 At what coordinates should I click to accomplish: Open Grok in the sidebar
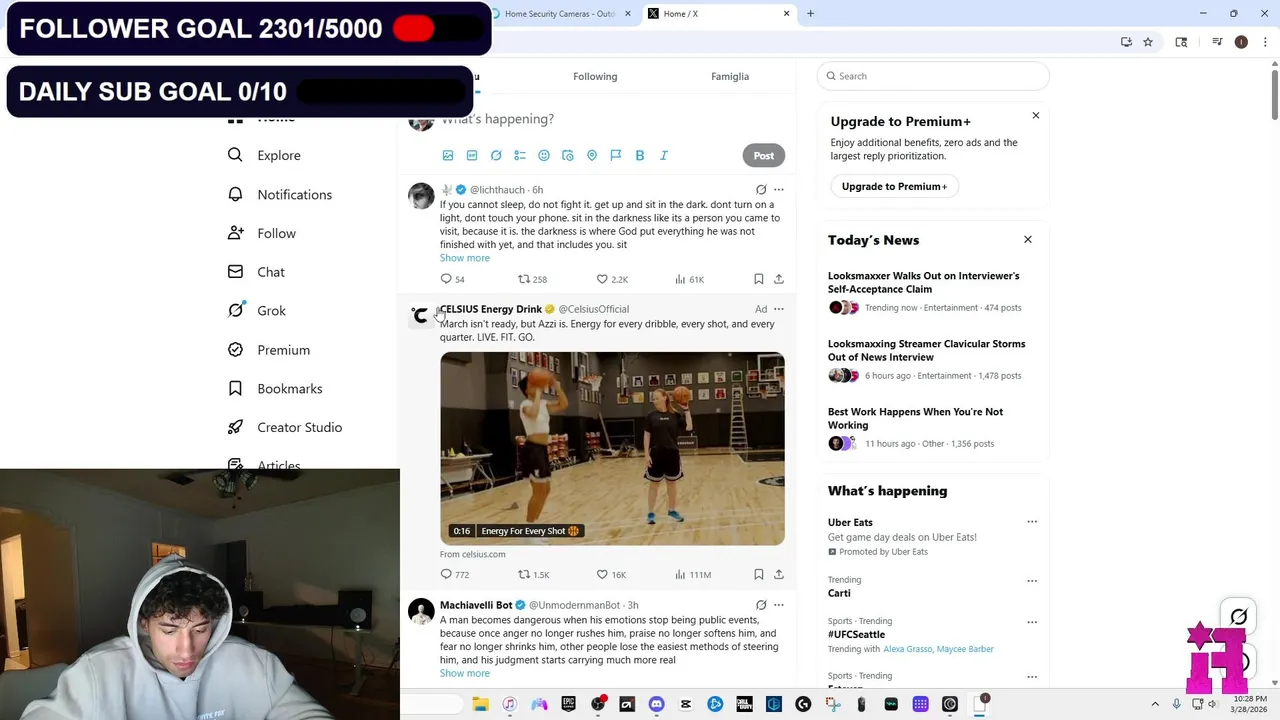pyautogui.click(x=257, y=311)
